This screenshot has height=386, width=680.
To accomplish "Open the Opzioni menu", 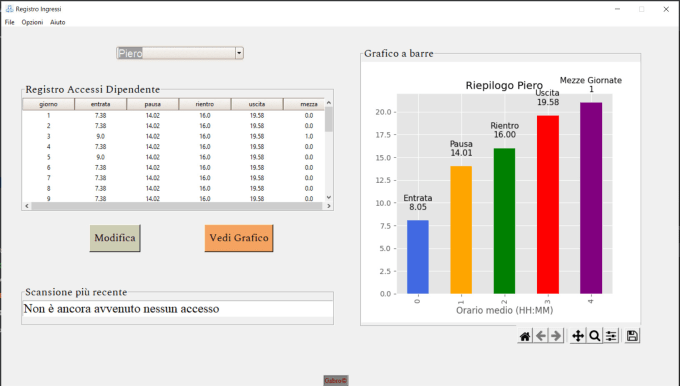I will tap(32, 22).
